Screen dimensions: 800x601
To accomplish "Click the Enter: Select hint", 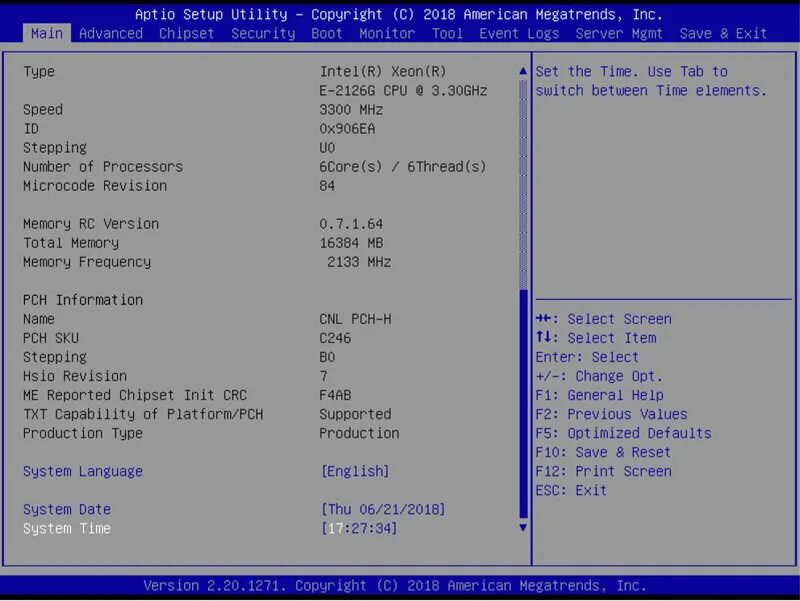I will coord(587,357).
